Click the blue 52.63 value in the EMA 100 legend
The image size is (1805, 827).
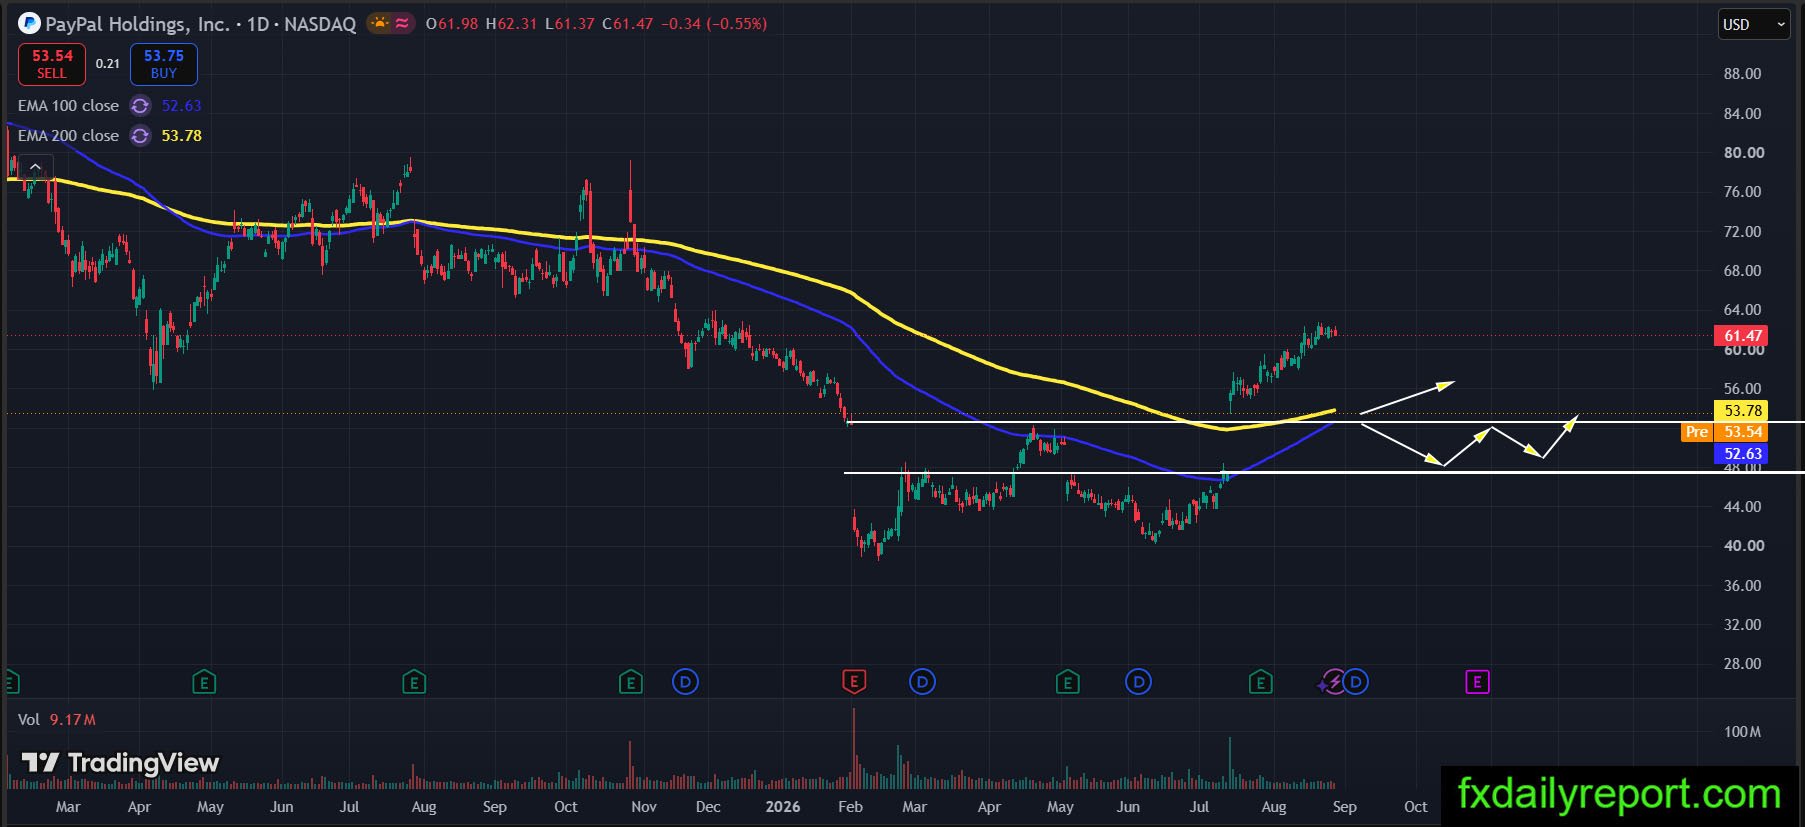(x=181, y=106)
